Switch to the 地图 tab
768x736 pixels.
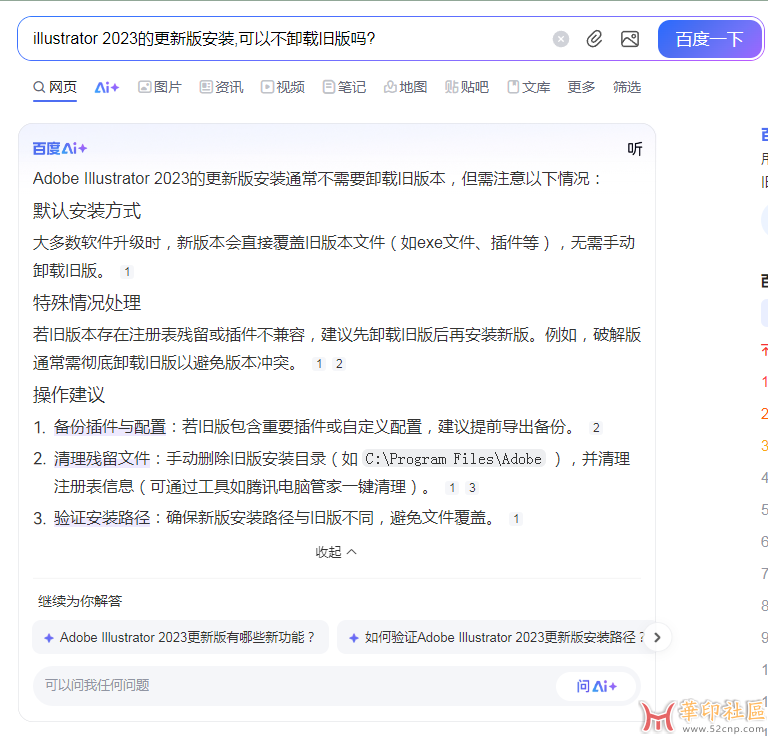(406, 87)
